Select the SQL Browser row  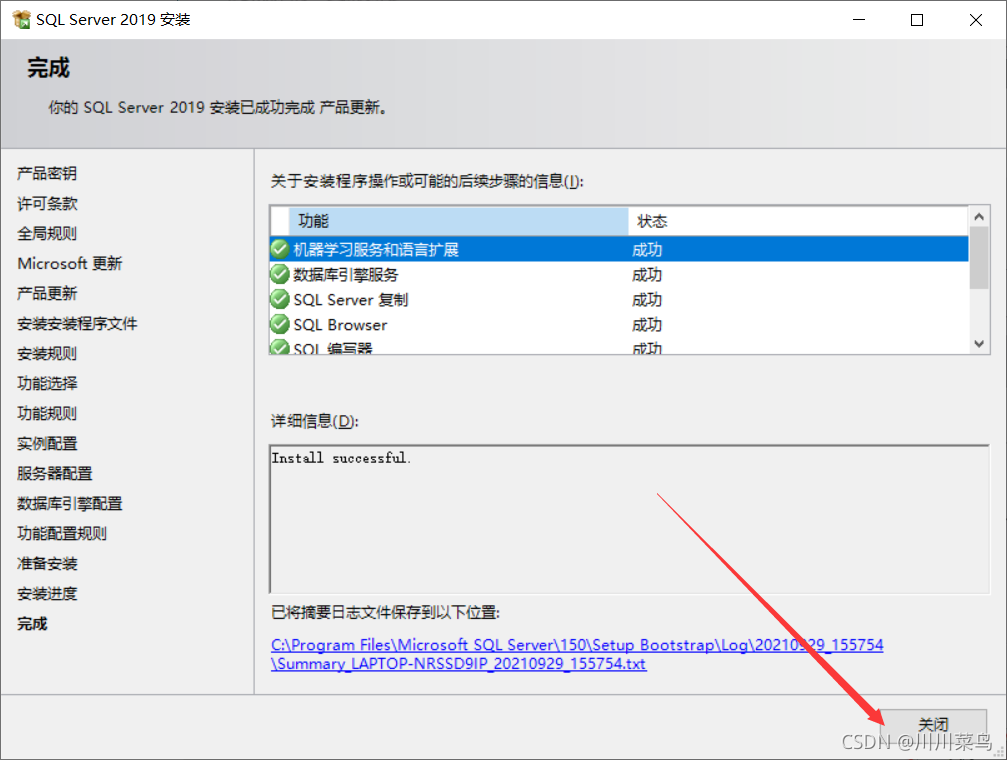[x=619, y=324]
